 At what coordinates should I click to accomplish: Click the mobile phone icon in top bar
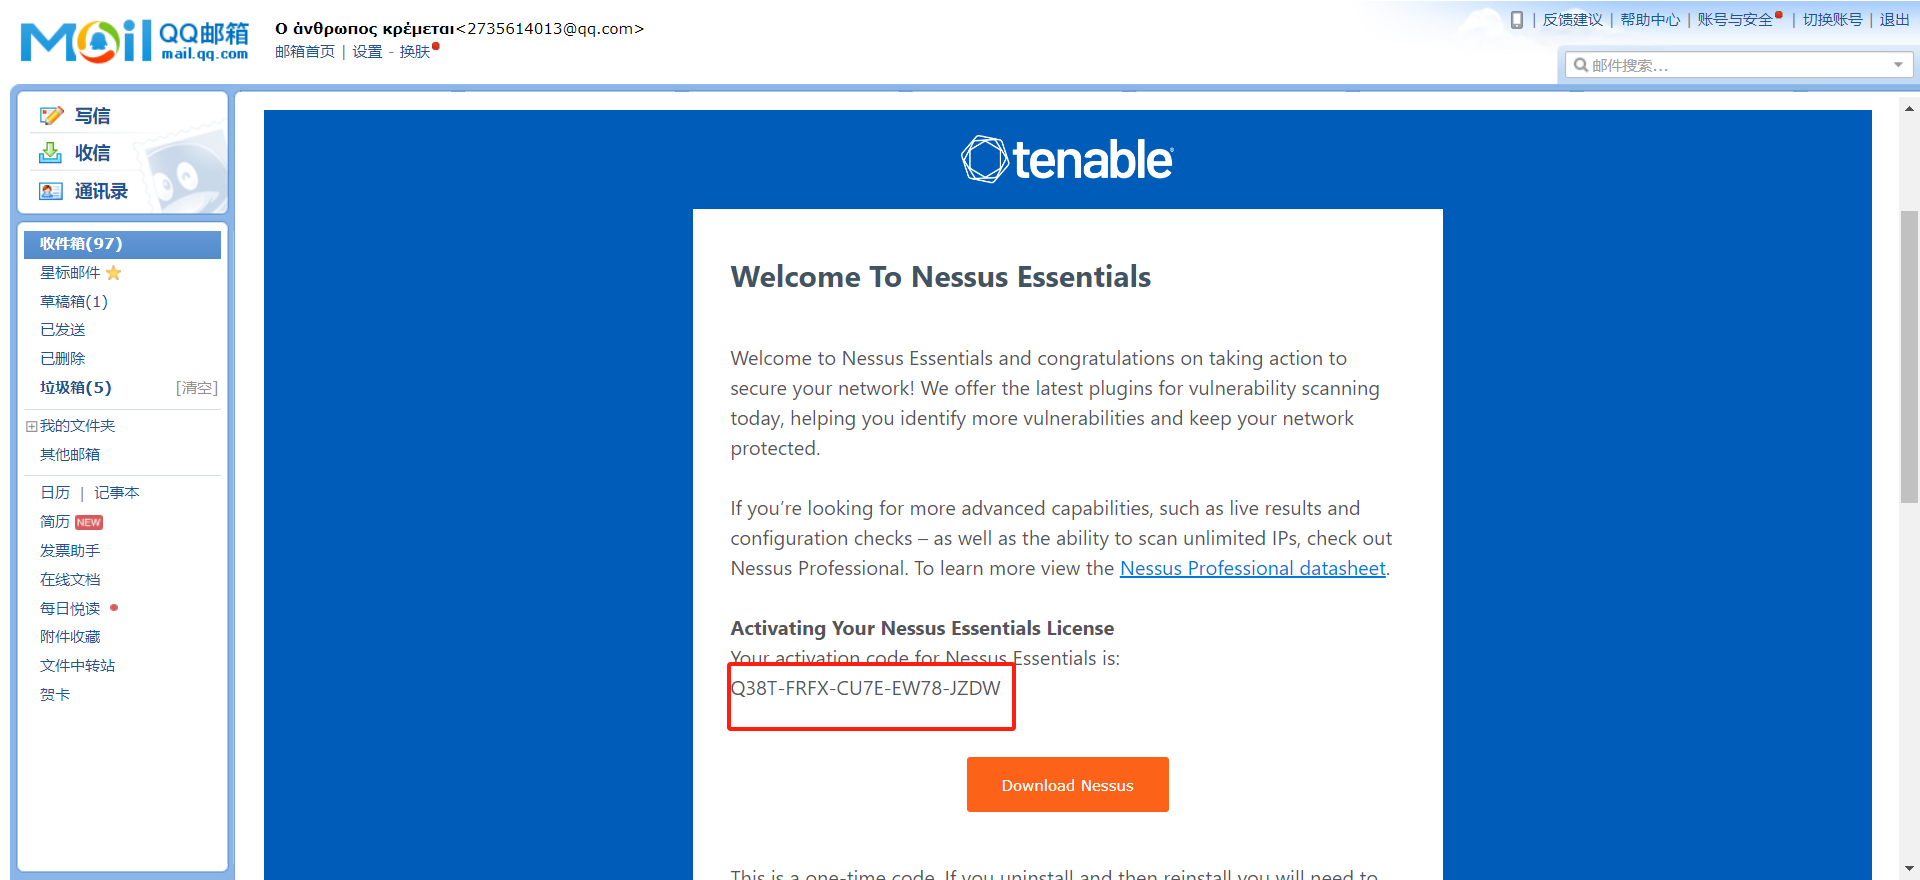pos(1516,20)
